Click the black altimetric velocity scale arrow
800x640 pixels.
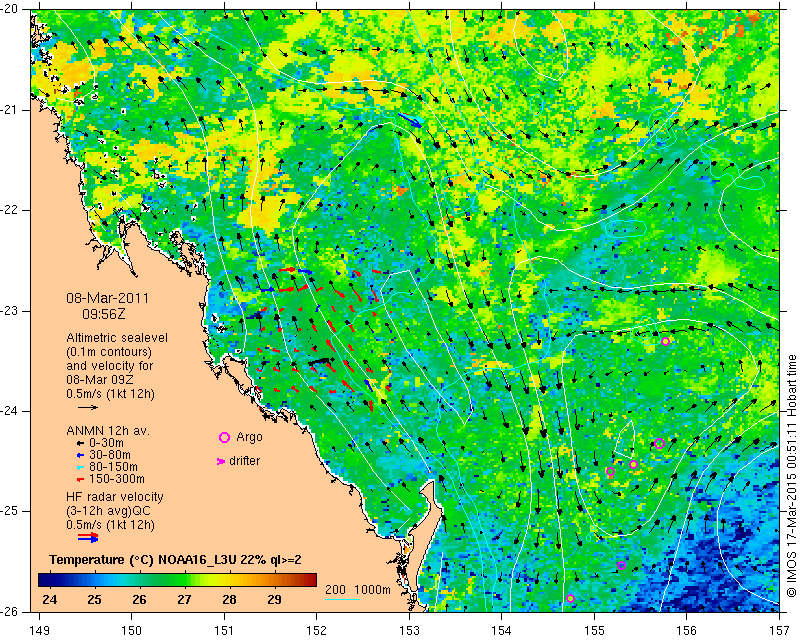point(88,407)
